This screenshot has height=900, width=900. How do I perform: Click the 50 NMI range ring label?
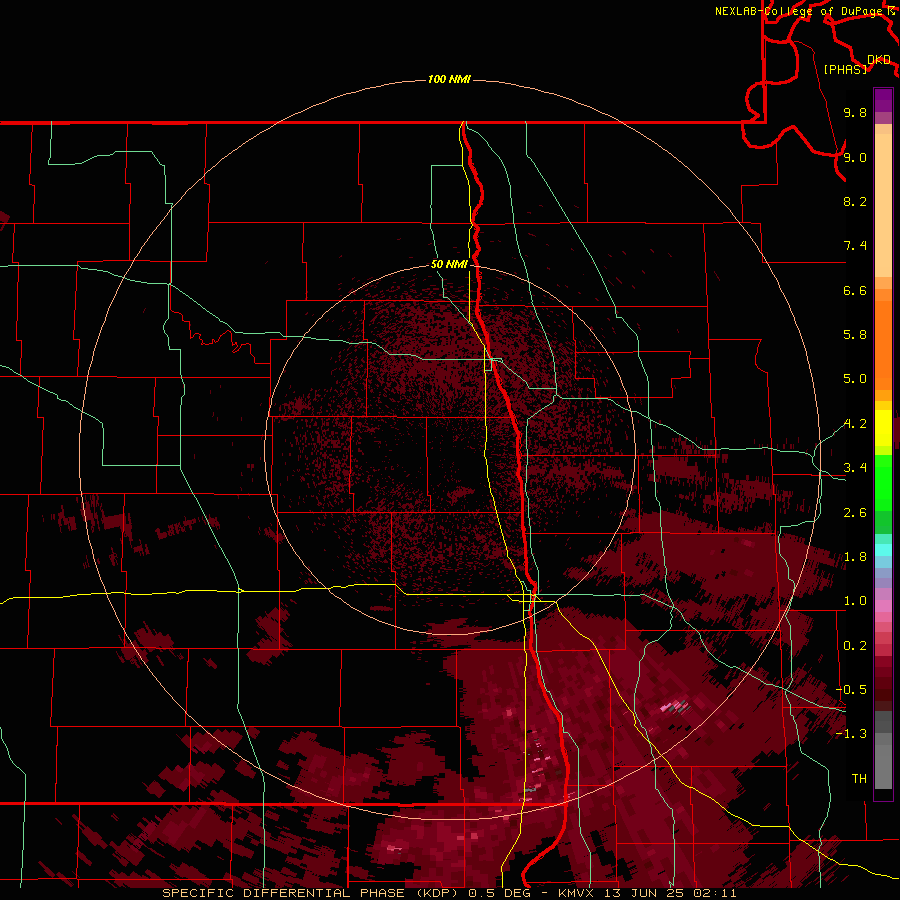449,264
